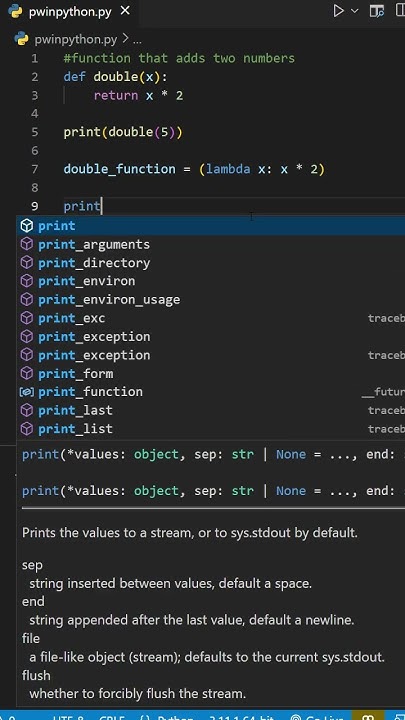Click pwinpython.py in the breadcrumb path
This screenshot has width=405, height=720.
coord(76,39)
